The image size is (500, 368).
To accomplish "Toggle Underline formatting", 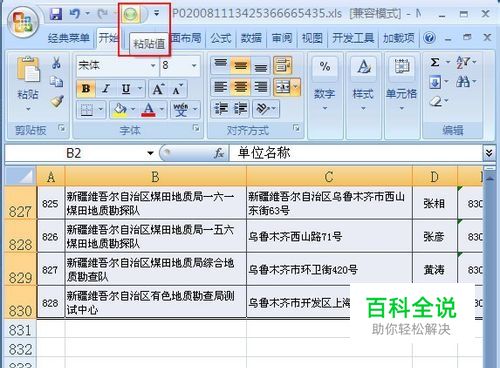I will 126,89.
